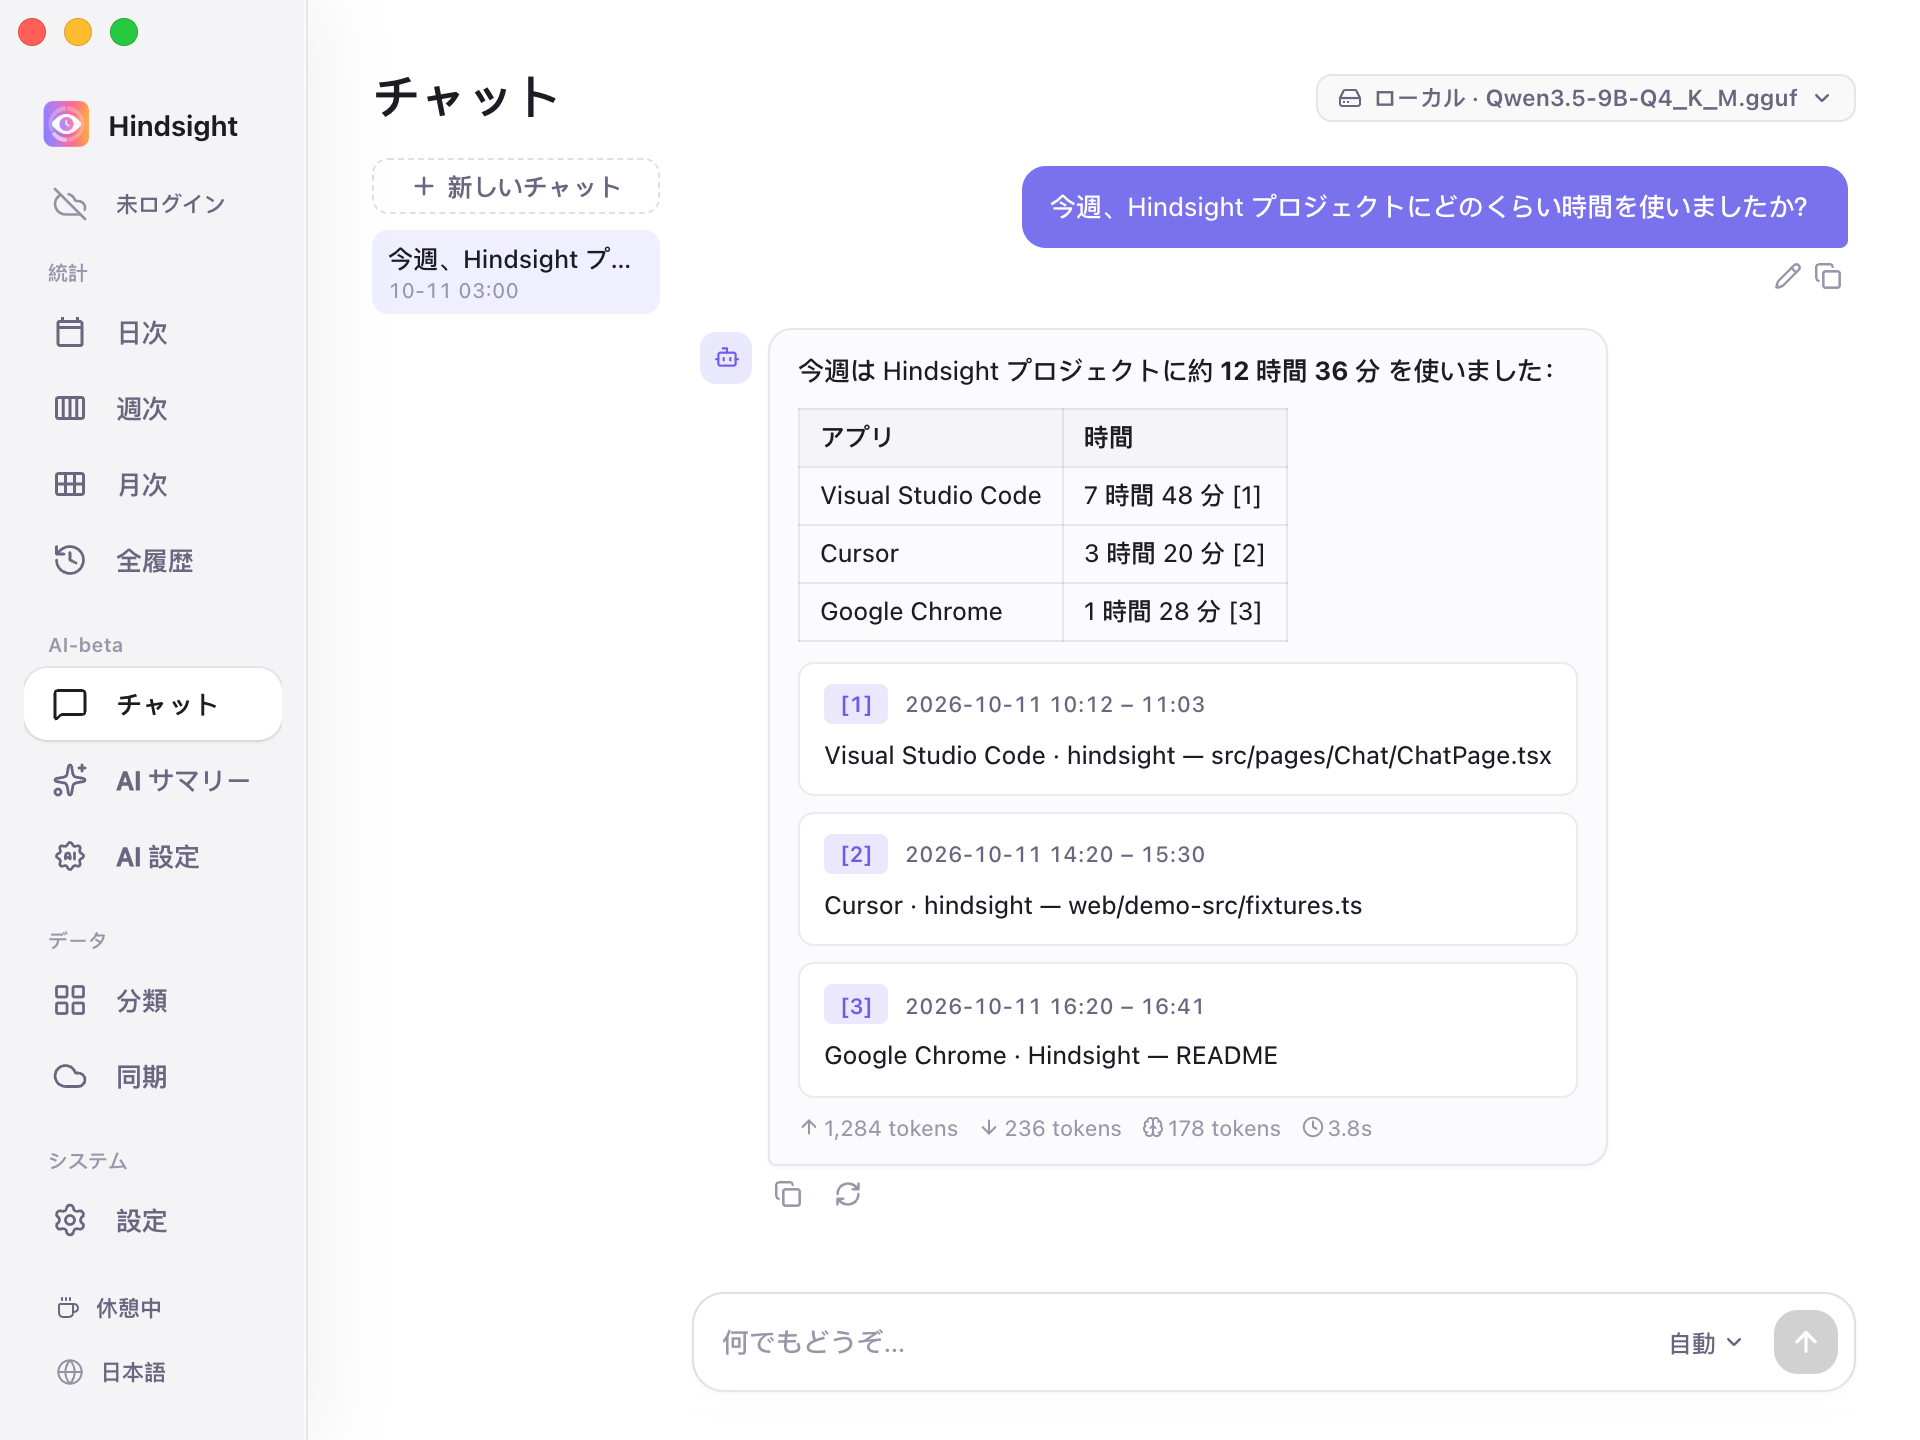
Task: Click the purple user question bubble
Action: 1435,207
